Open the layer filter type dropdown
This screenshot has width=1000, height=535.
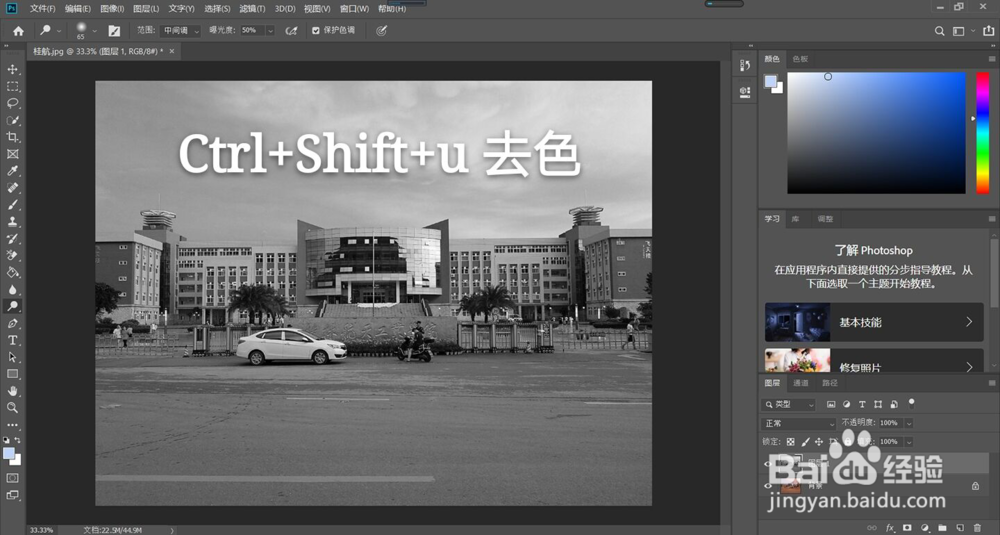pos(788,404)
